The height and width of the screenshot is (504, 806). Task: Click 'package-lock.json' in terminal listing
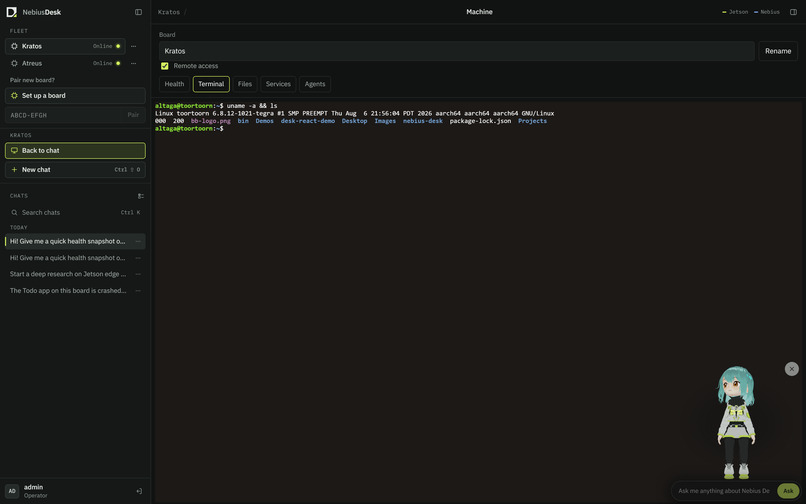(x=480, y=121)
